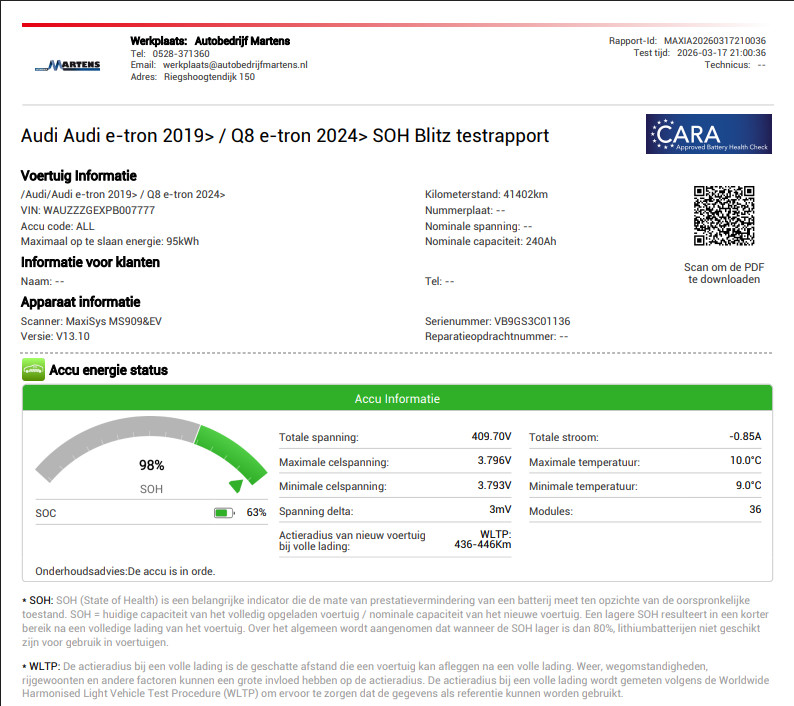Click the Scan om de PDF te downloaden text

[x=724, y=273]
